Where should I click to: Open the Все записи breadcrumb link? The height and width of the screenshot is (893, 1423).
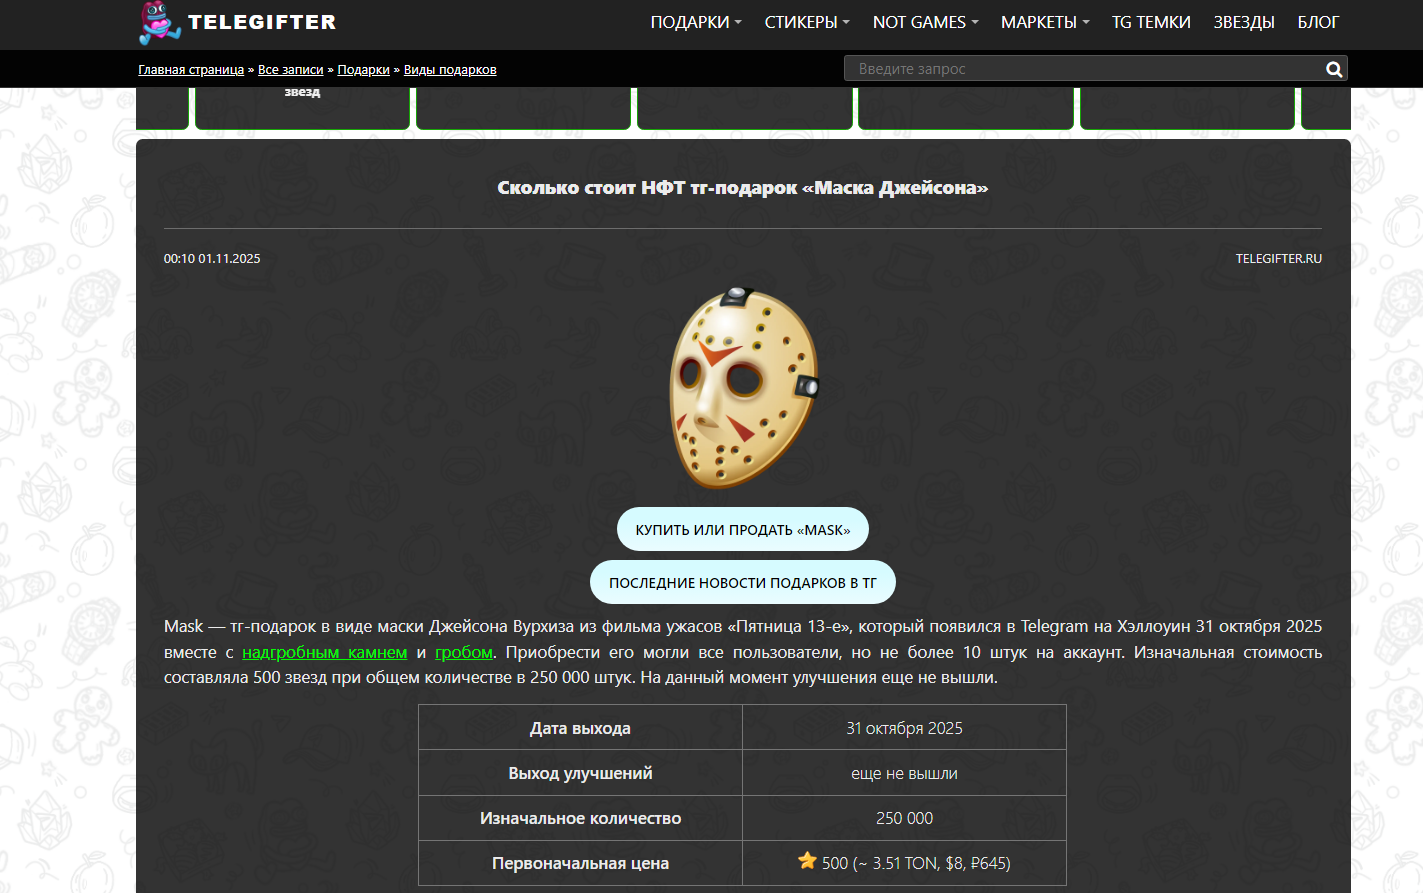pos(291,70)
